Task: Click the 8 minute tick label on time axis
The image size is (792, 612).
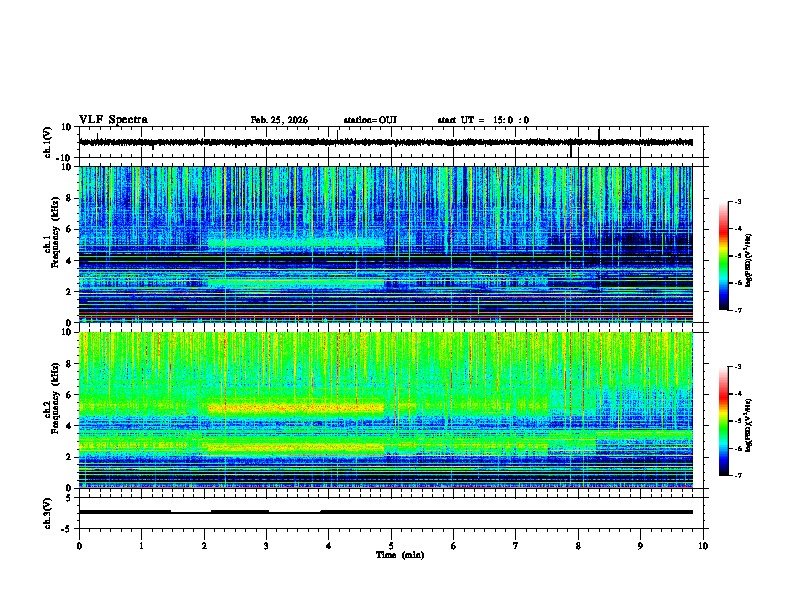Action: click(578, 546)
